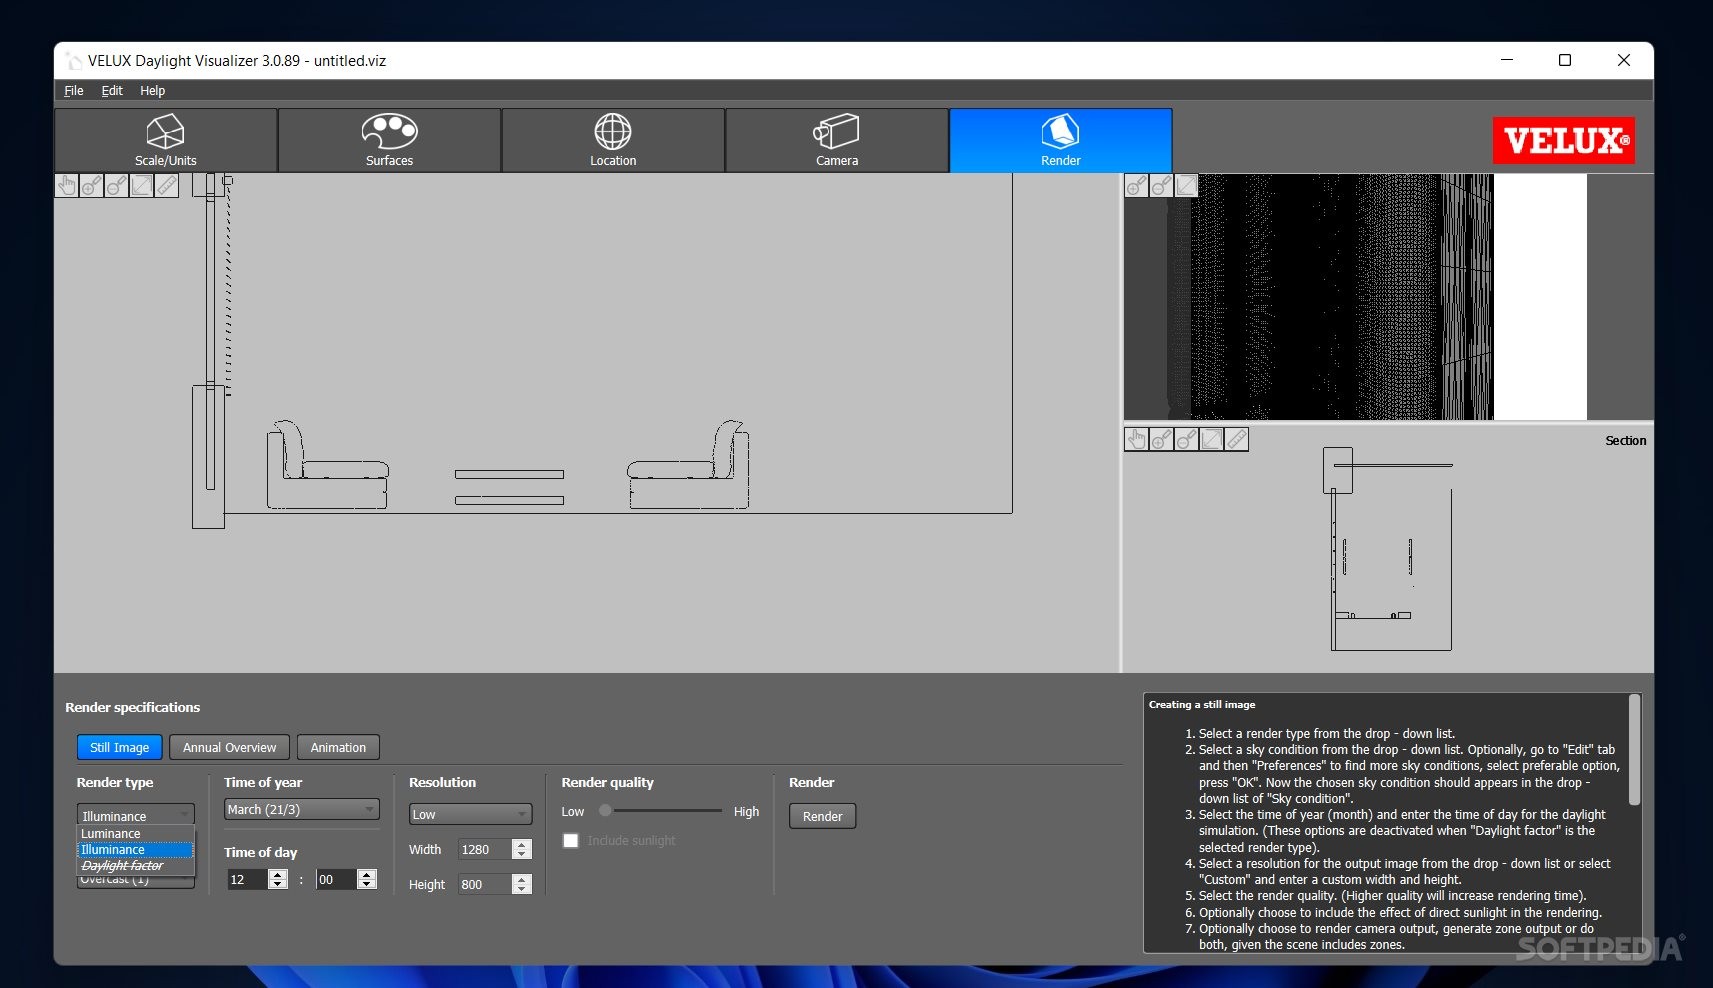Click the VELUX logo

[1564, 140]
